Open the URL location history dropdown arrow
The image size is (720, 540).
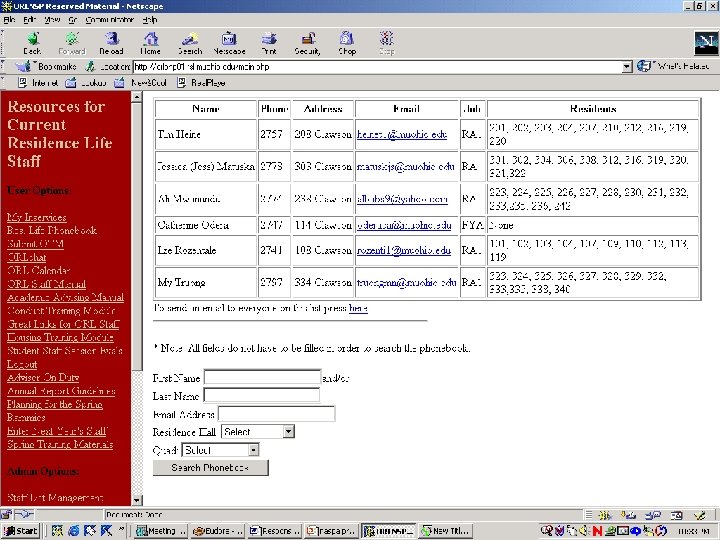tap(627, 66)
